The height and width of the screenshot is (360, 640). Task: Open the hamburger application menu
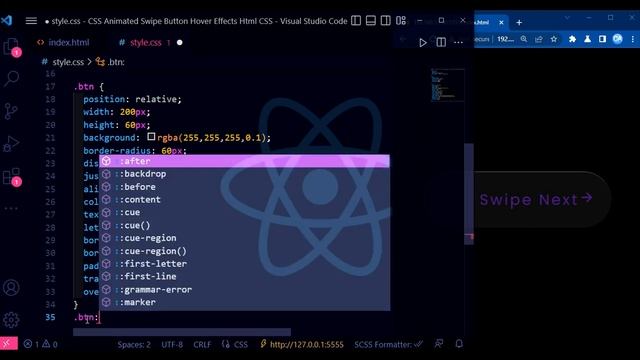click(31, 20)
